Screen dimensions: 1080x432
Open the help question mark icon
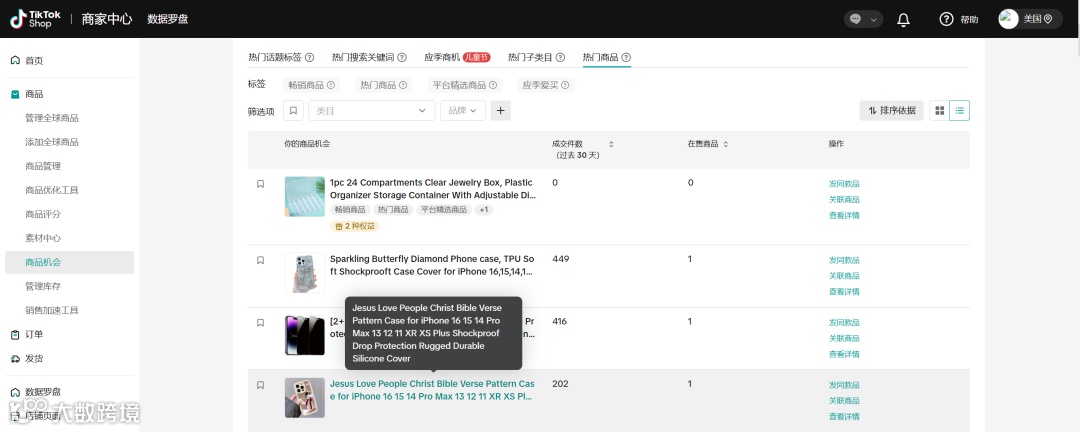click(946, 19)
